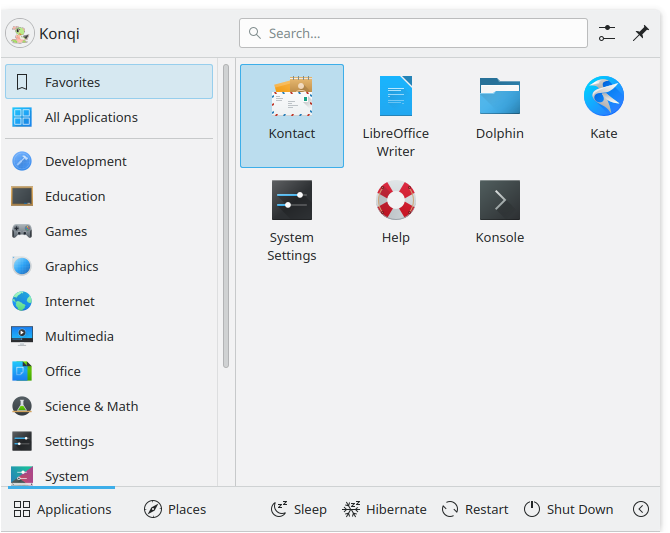Put the computer to Sleep
The width and height of the screenshot is (670, 533).
coord(299,509)
